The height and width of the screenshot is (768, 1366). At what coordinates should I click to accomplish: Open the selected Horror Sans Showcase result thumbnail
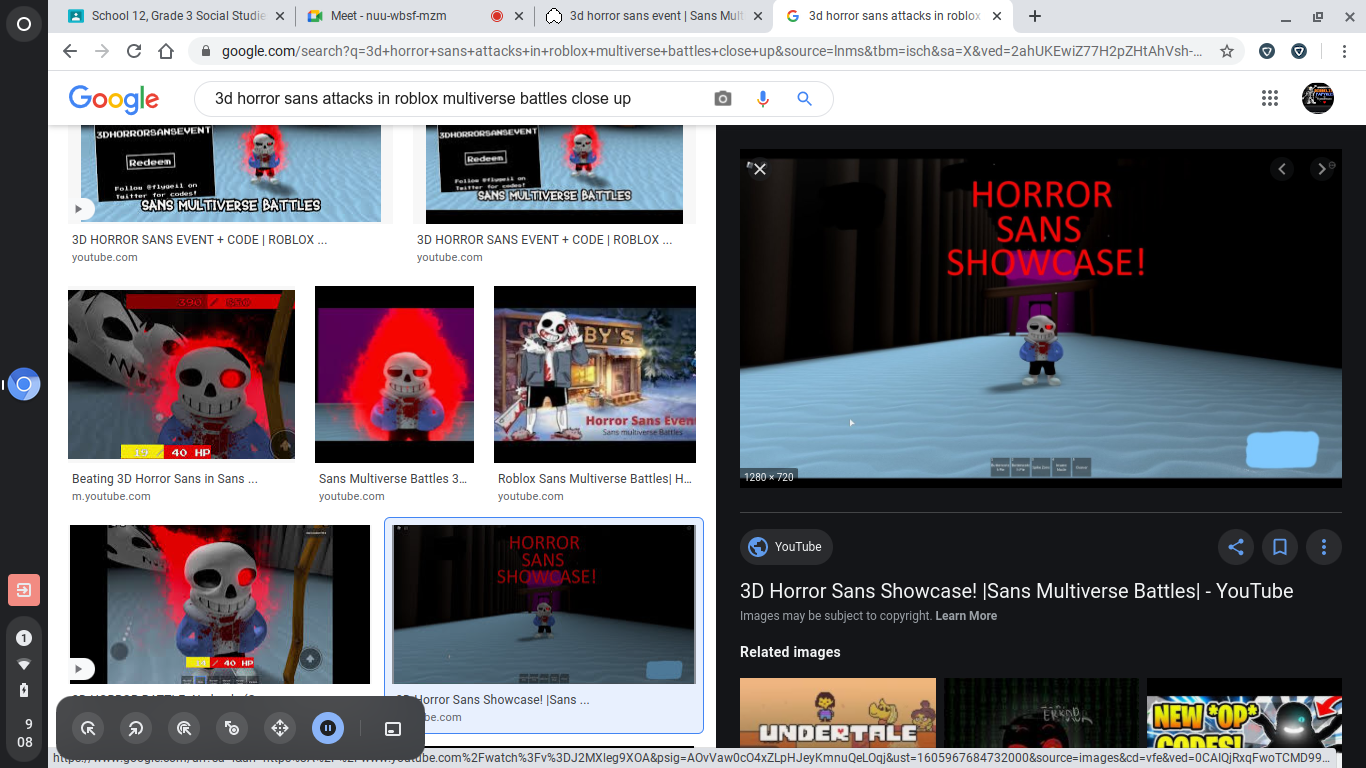pyautogui.click(x=544, y=605)
